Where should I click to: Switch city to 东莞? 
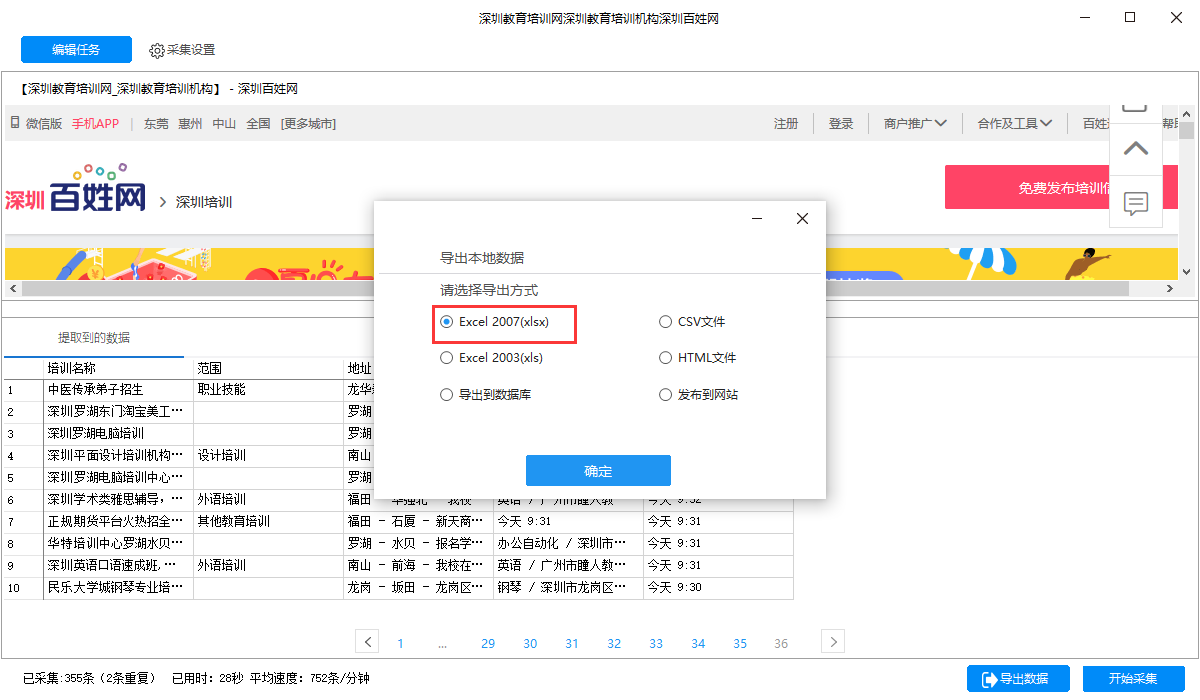point(156,124)
